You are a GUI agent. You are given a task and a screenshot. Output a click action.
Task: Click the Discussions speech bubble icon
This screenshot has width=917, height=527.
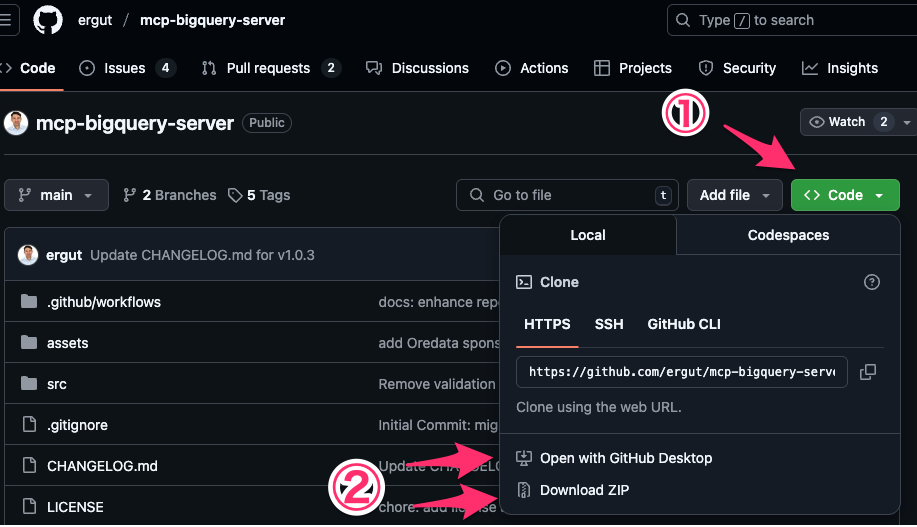tap(374, 68)
